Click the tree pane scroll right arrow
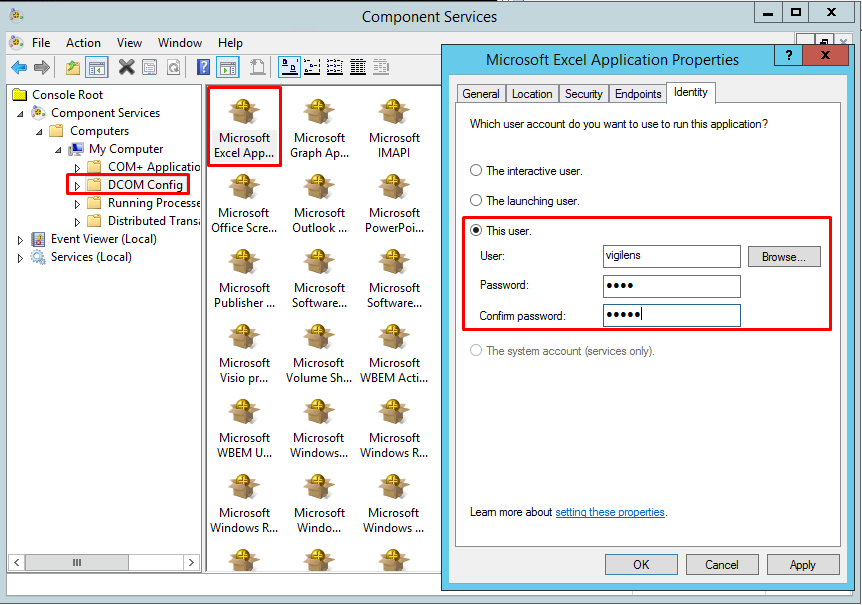 point(191,562)
